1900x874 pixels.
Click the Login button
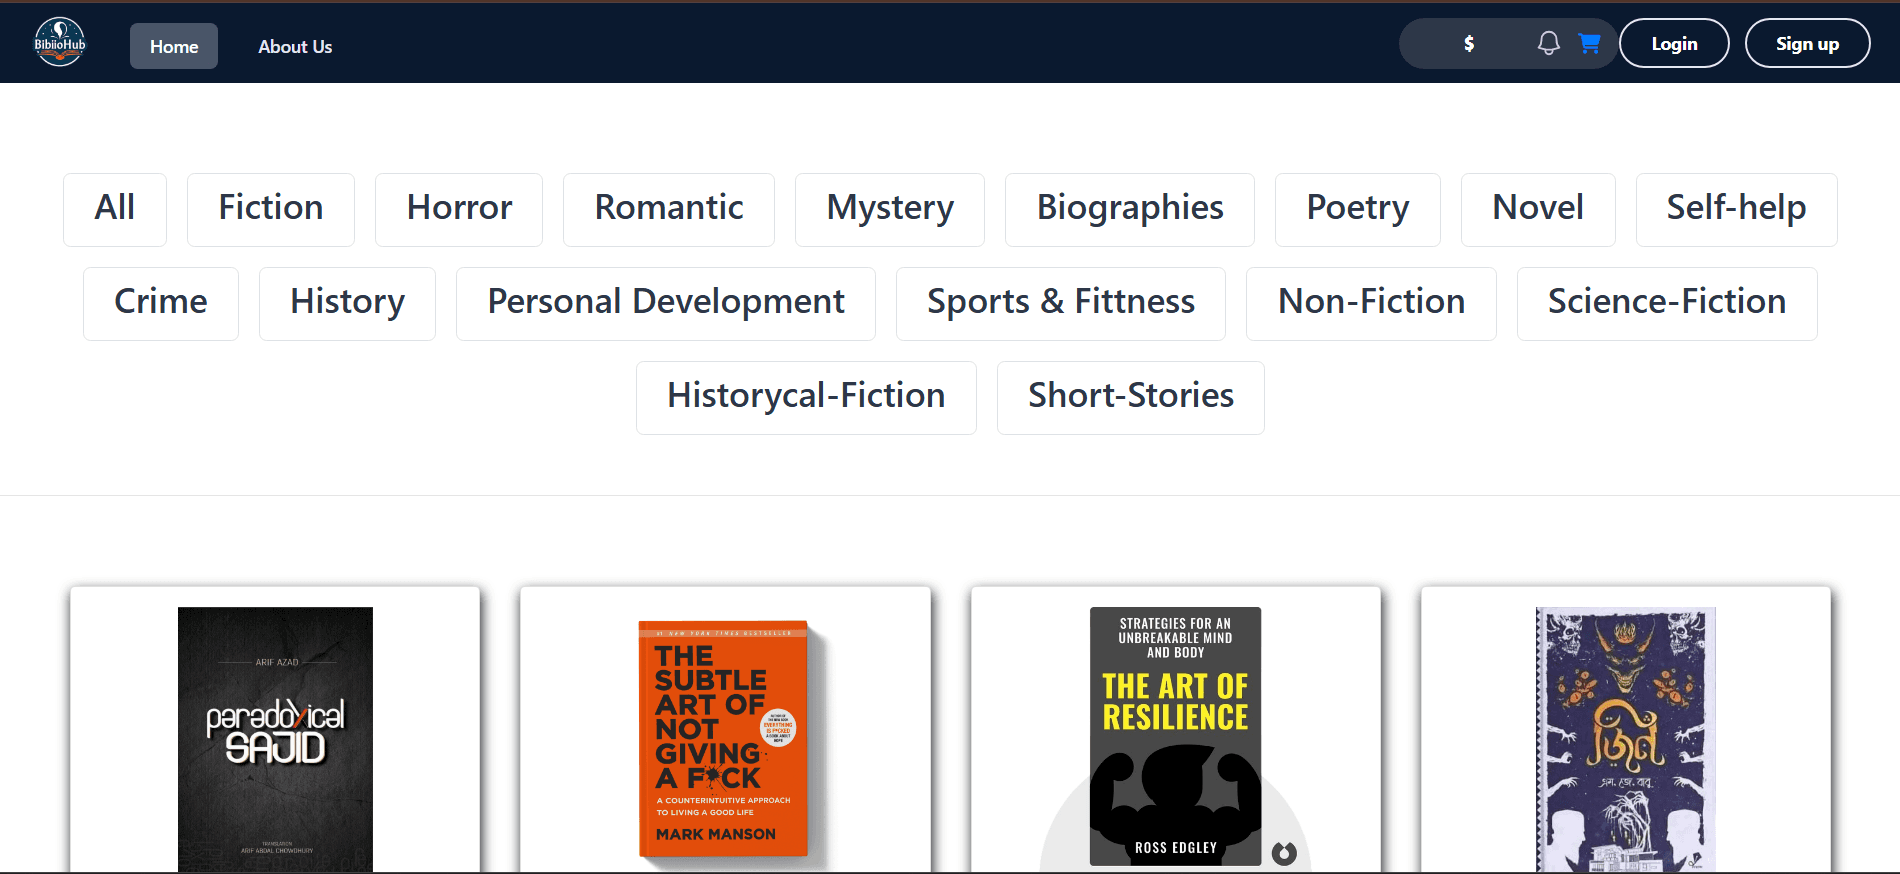pos(1674,43)
